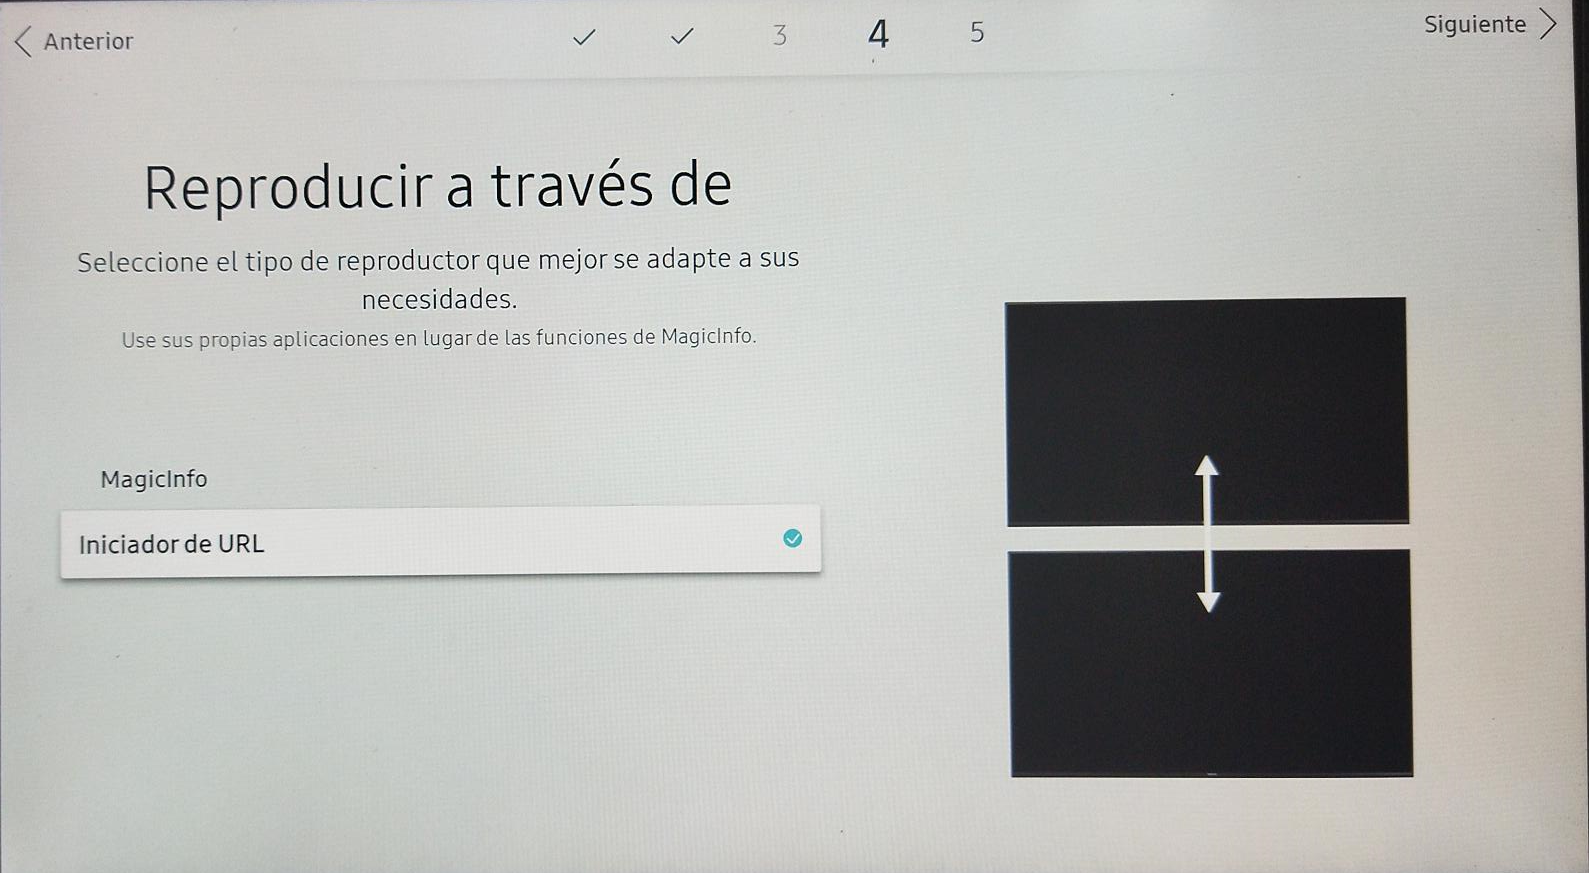The image size is (1589, 873).
Task: Click the upward arrowhead on the upper screen
Action: (1207, 466)
